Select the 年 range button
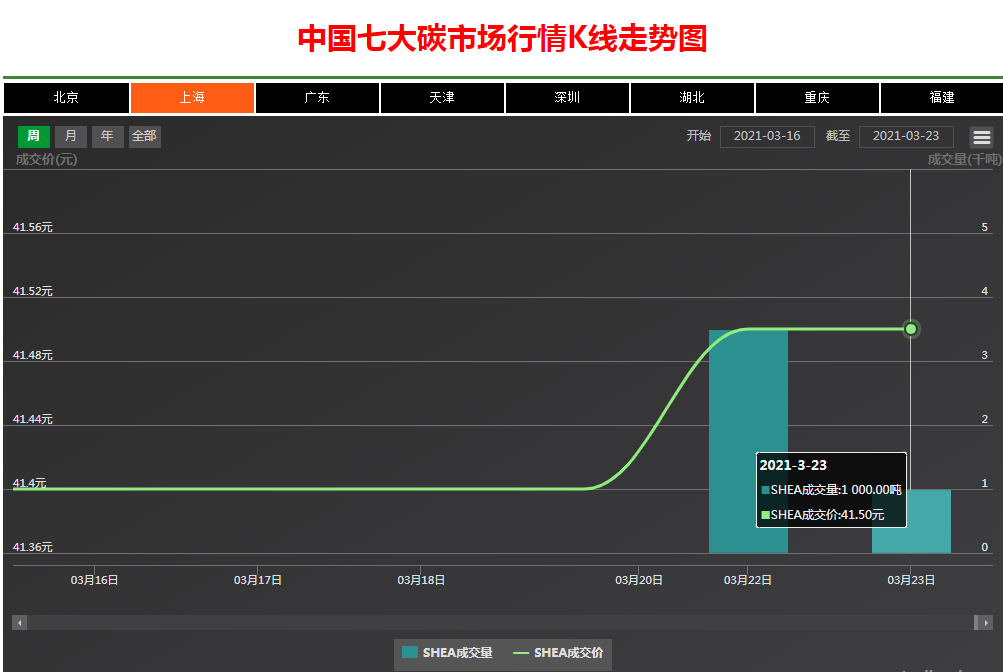 coord(107,136)
